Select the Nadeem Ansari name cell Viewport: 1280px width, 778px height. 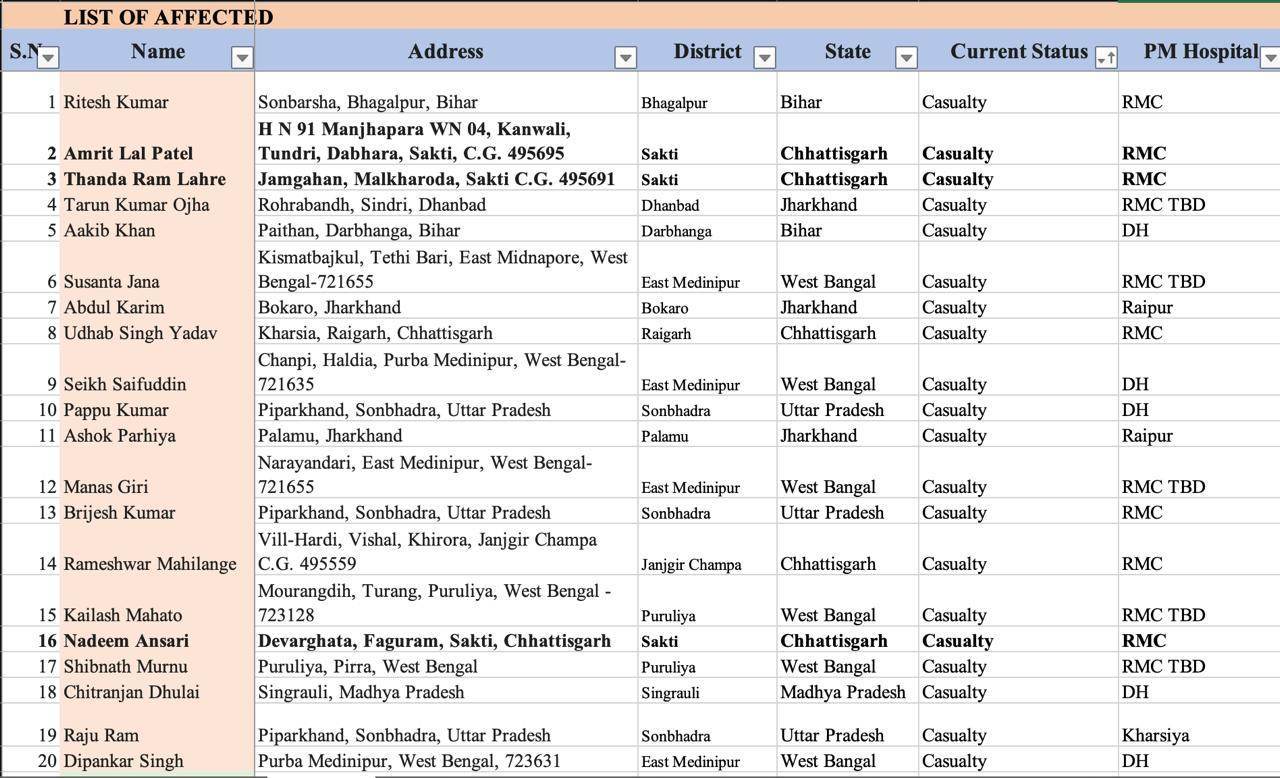point(126,641)
